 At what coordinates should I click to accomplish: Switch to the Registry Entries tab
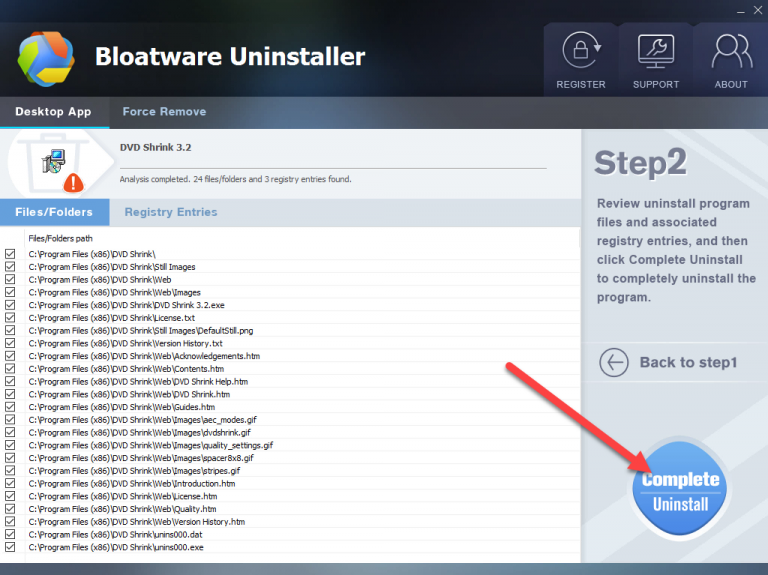click(x=170, y=212)
